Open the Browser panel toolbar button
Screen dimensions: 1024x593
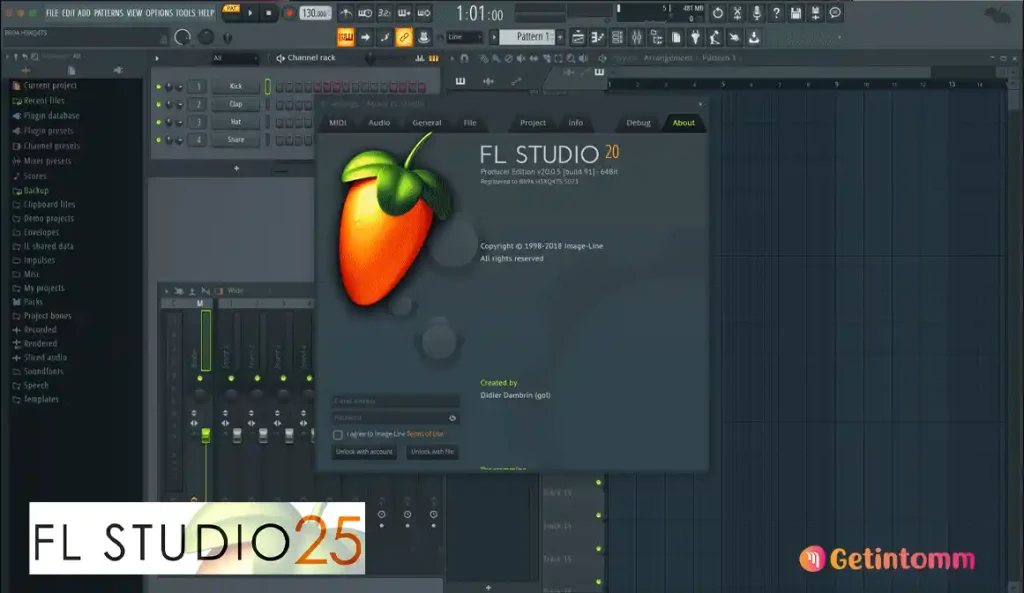[656, 37]
